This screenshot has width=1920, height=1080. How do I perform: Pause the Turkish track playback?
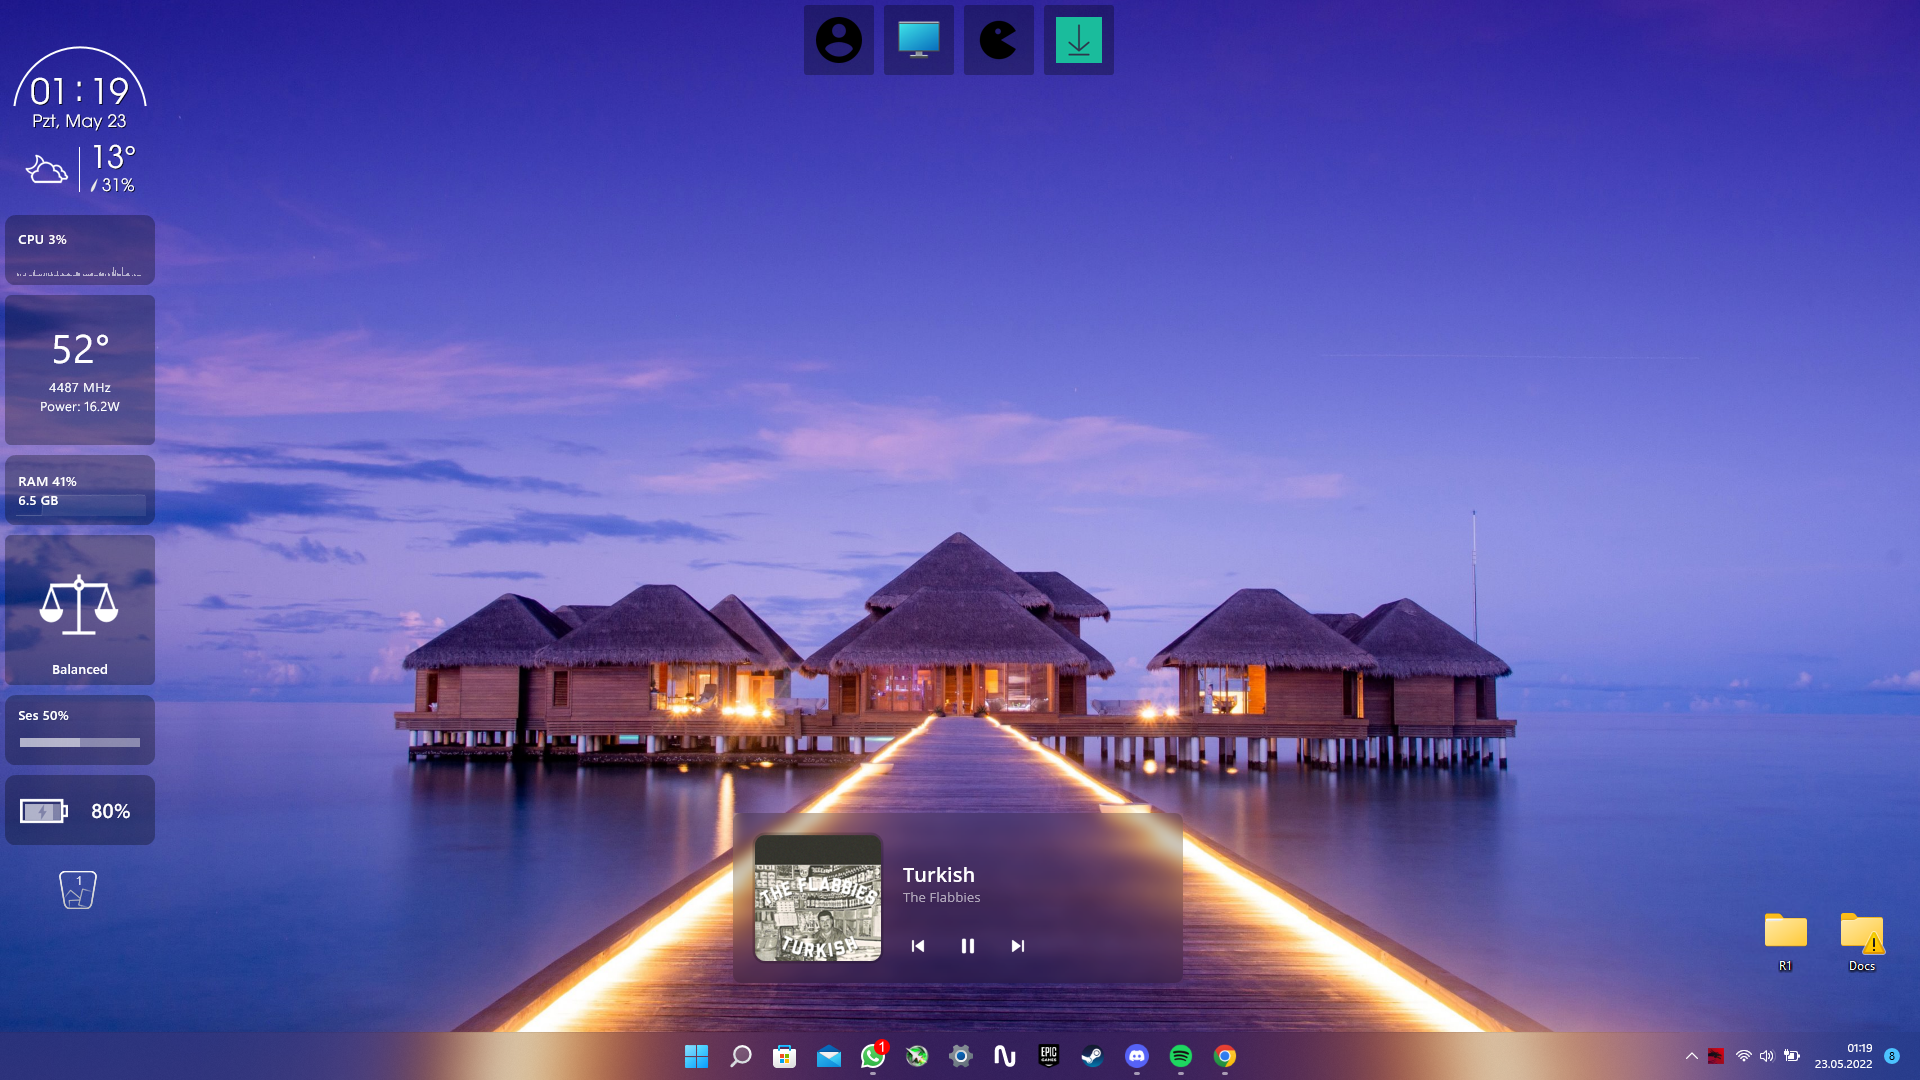point(967,946)
